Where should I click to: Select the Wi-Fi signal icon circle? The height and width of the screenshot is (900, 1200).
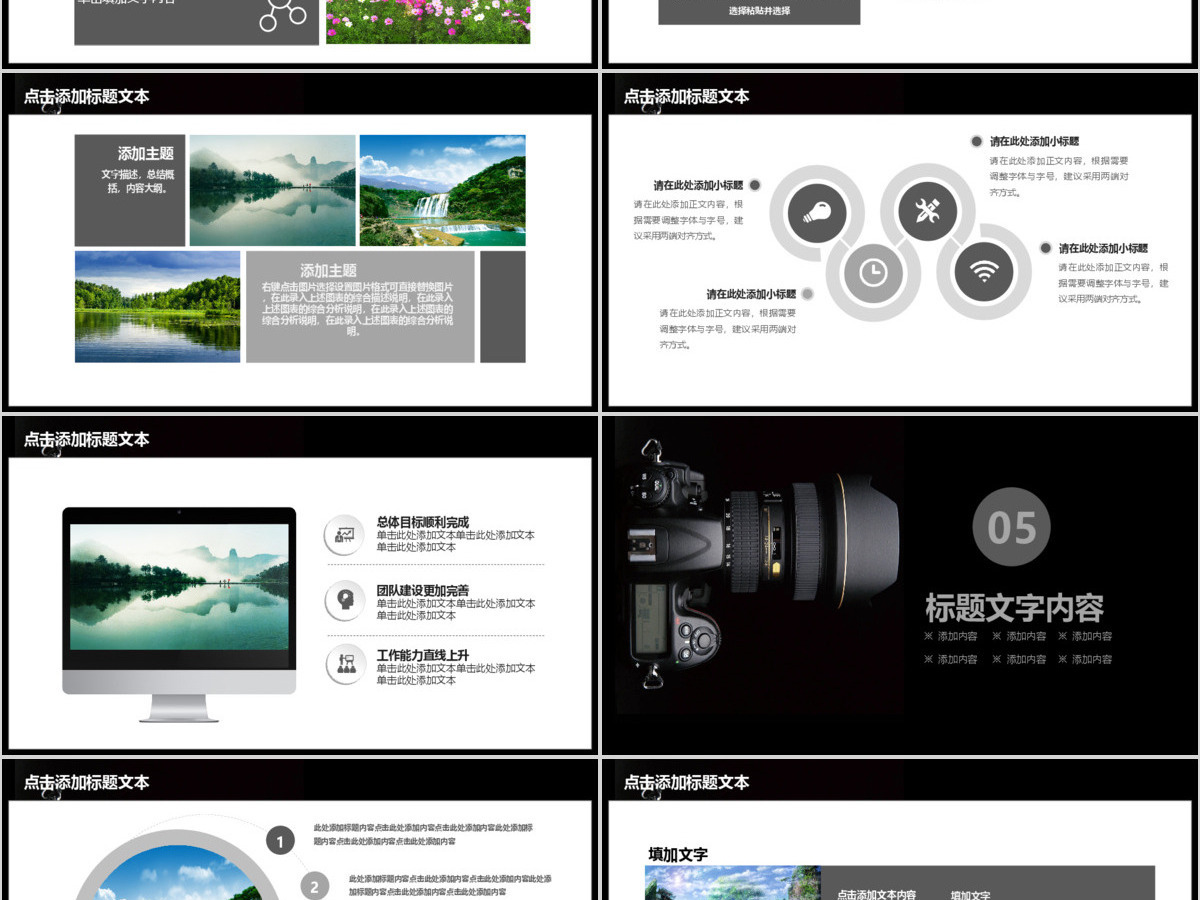pyautogui.click(x=984, y=272)
